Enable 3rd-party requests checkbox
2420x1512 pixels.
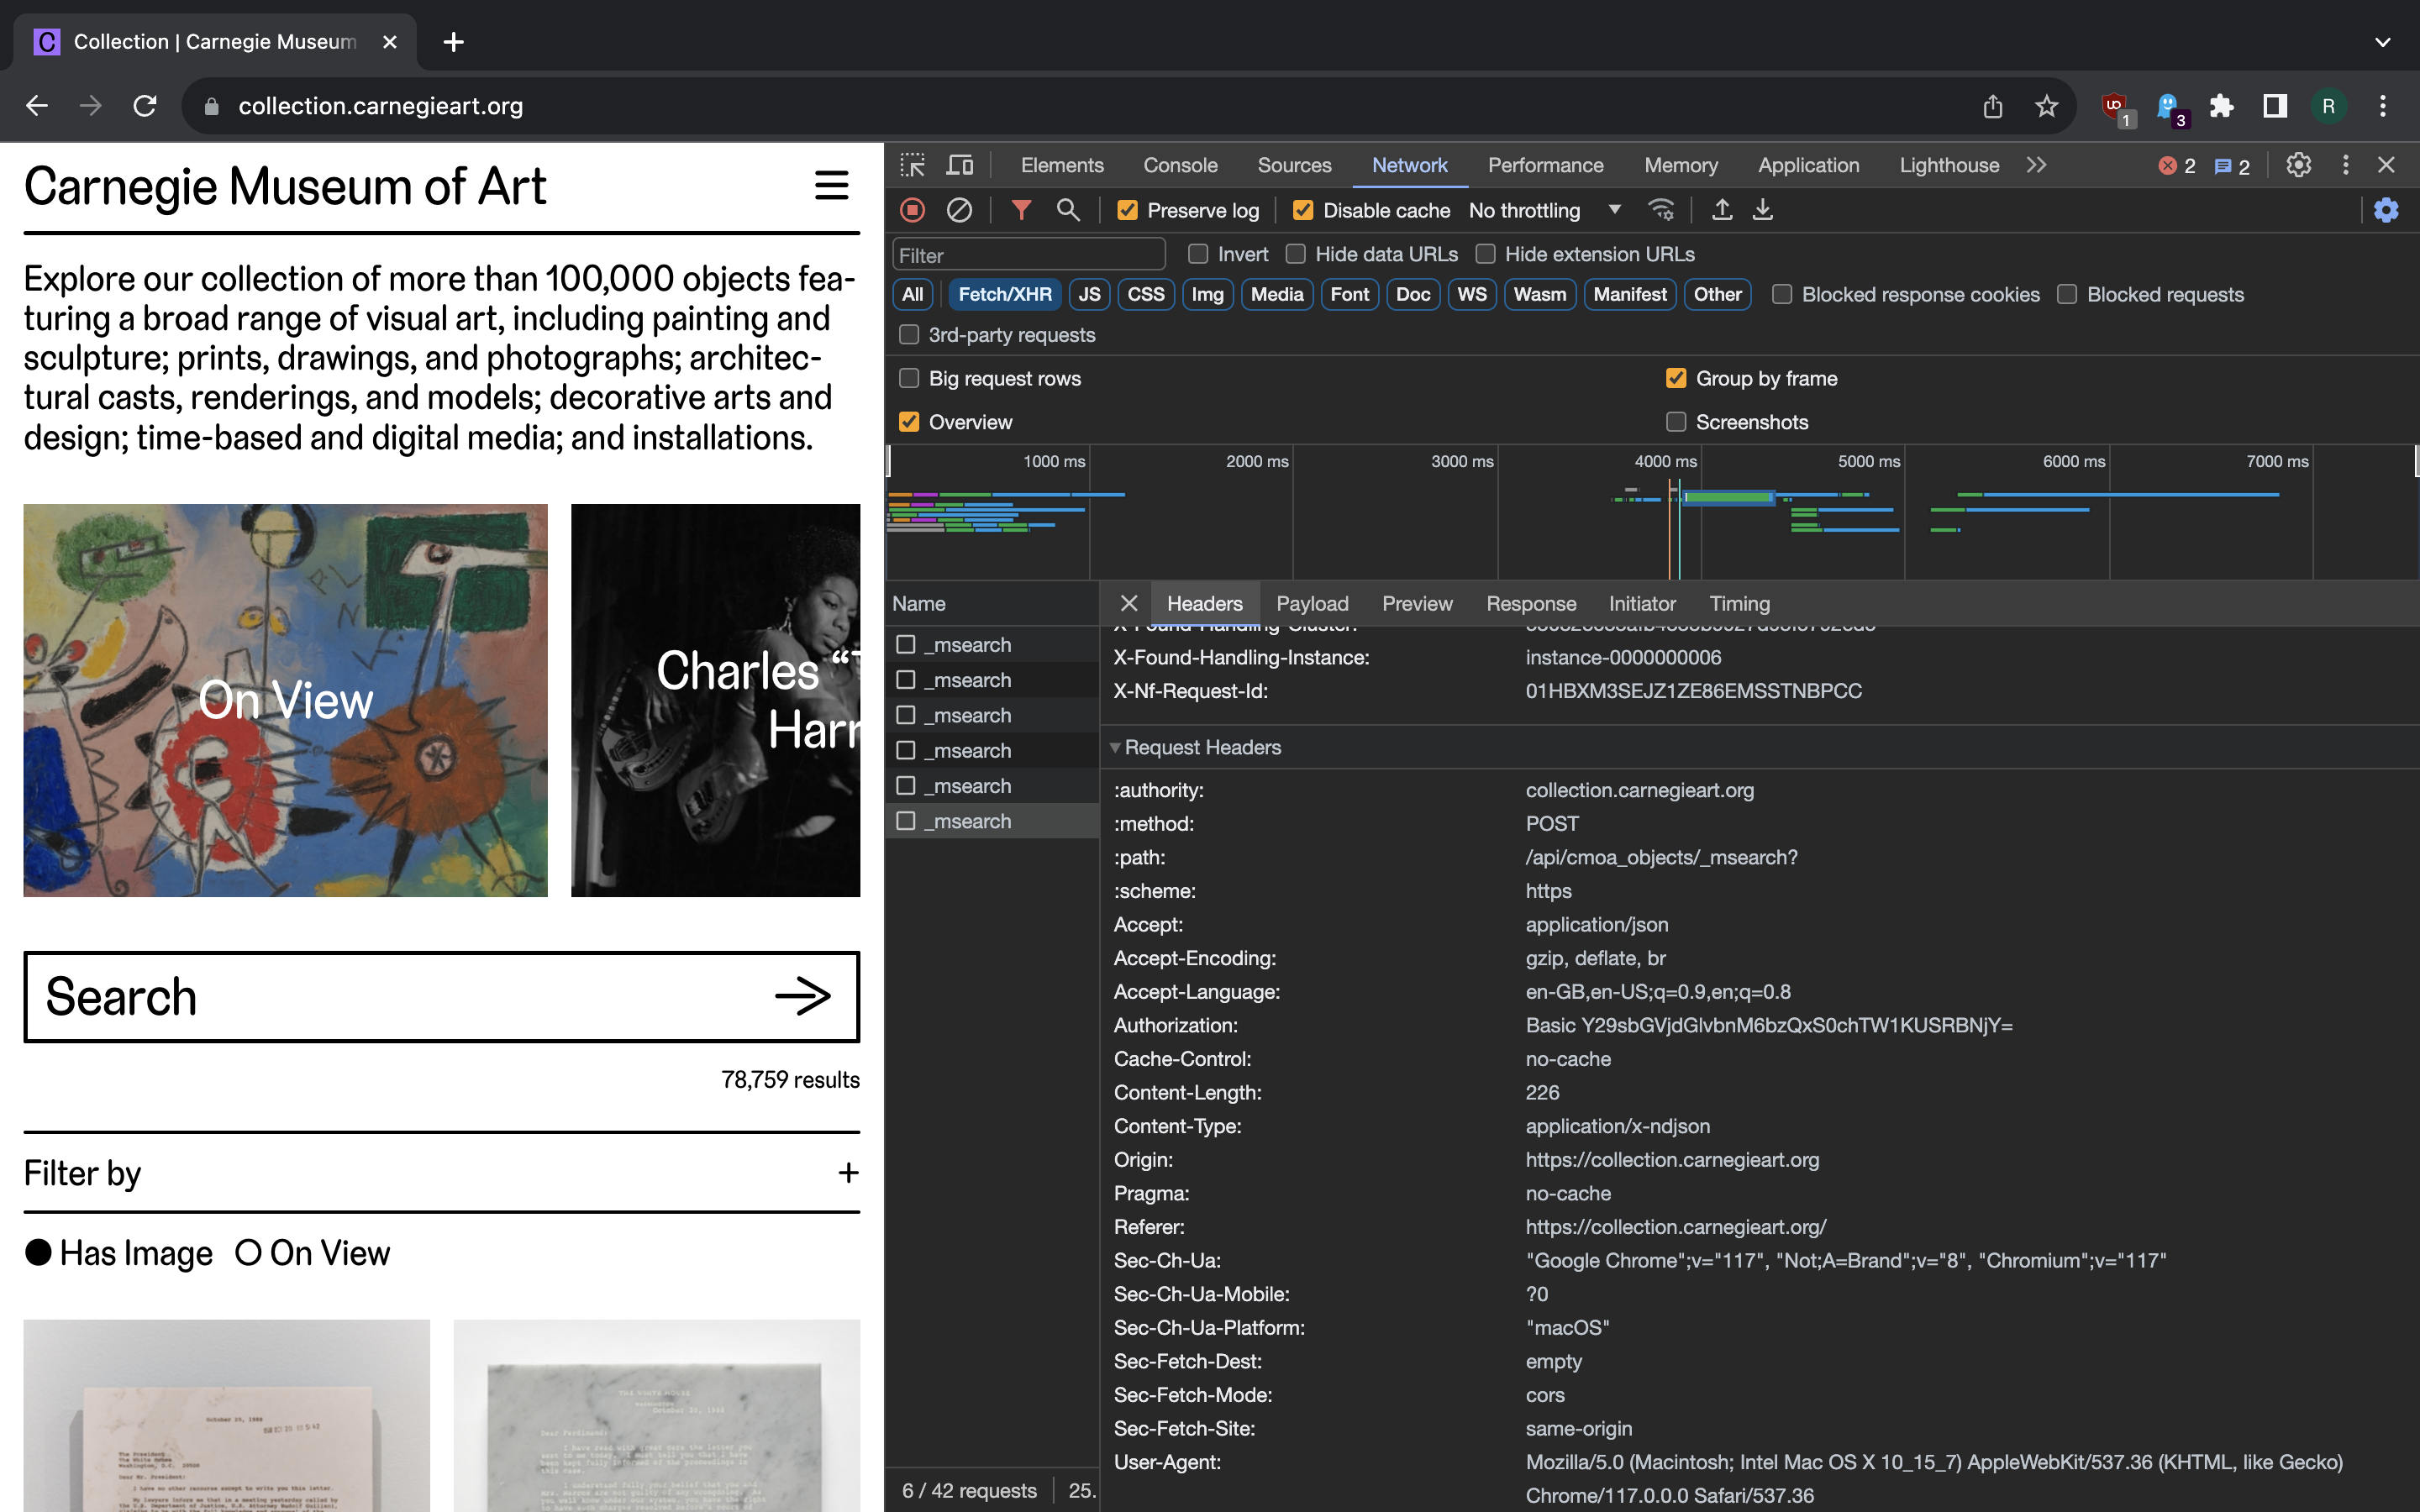pos(908,334)
